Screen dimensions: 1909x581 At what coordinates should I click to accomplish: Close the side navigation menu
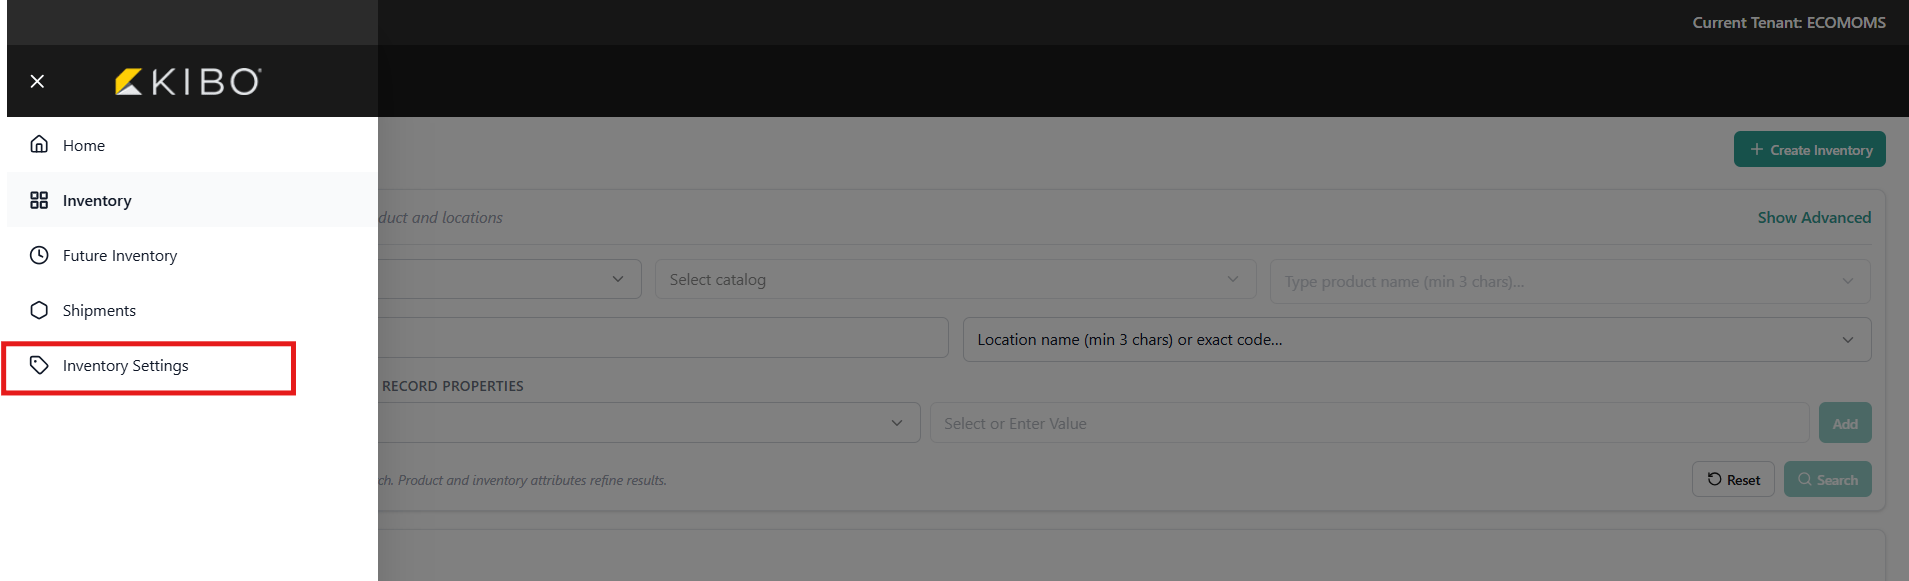[37, 81]
